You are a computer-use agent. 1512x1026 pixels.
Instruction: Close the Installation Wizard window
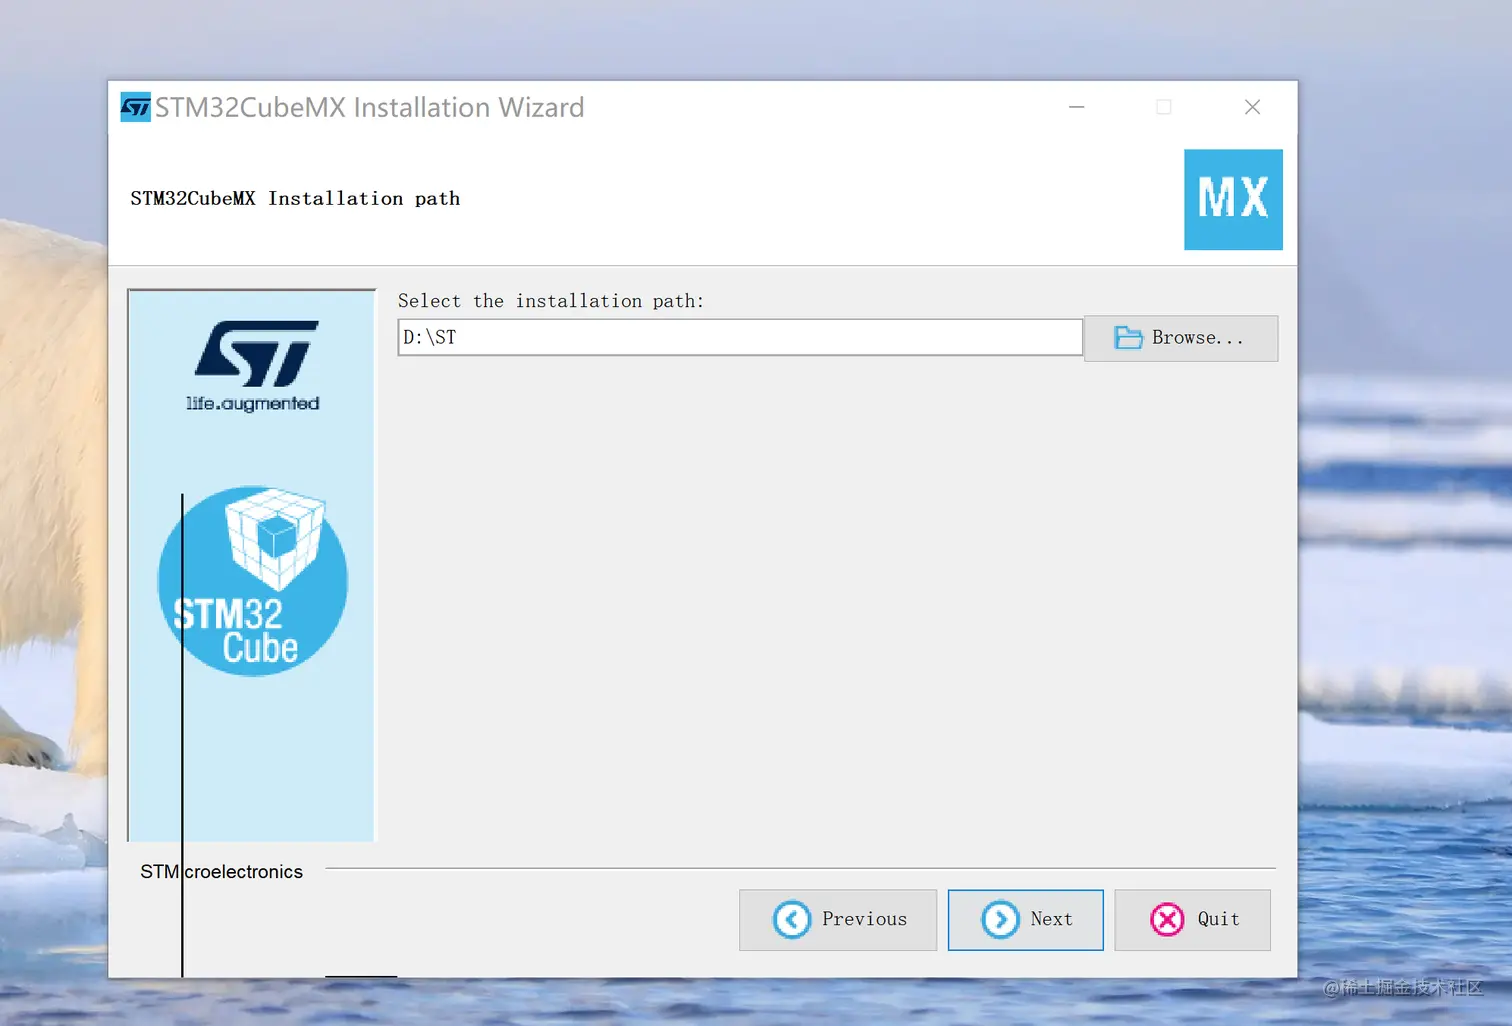coord(1252,107)
